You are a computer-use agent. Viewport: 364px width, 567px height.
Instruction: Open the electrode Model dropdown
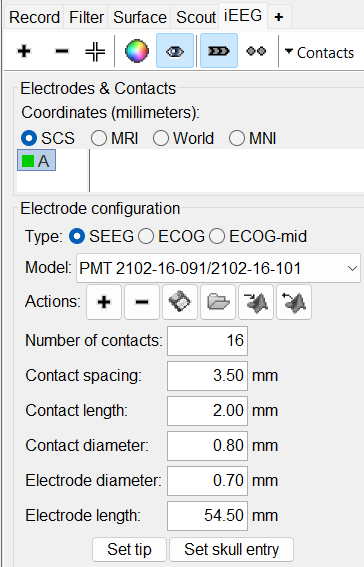[218, 268]
